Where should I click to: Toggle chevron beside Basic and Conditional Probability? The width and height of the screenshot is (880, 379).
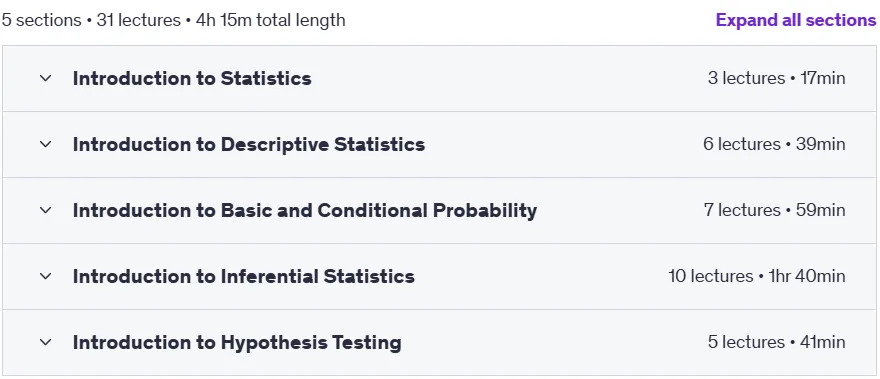point(45,210)
